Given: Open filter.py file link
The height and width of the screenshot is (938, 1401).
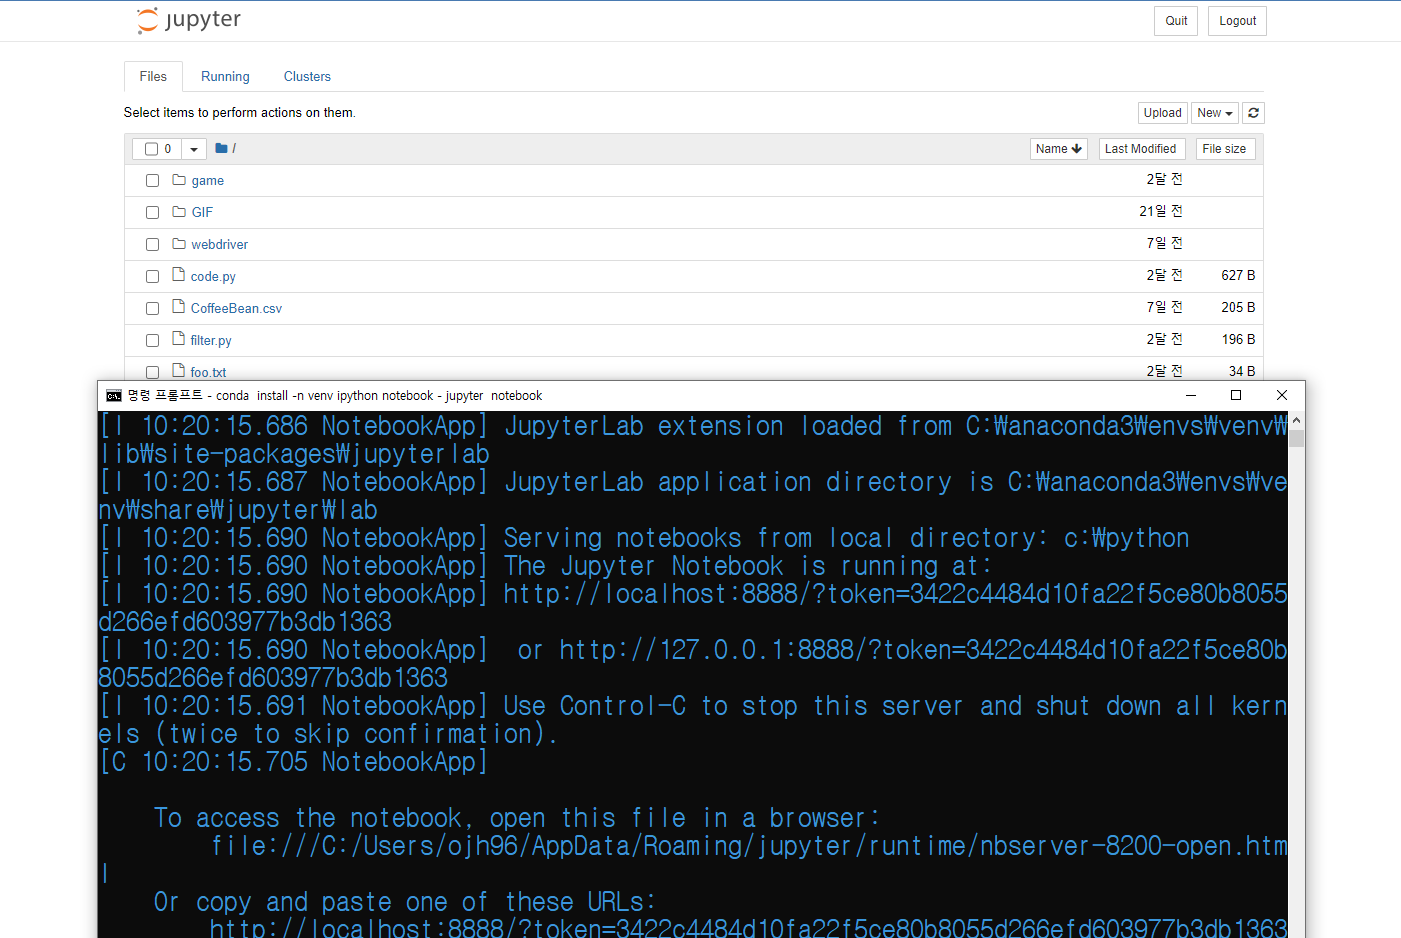Looking at the screenshot, I should point(211,341).
